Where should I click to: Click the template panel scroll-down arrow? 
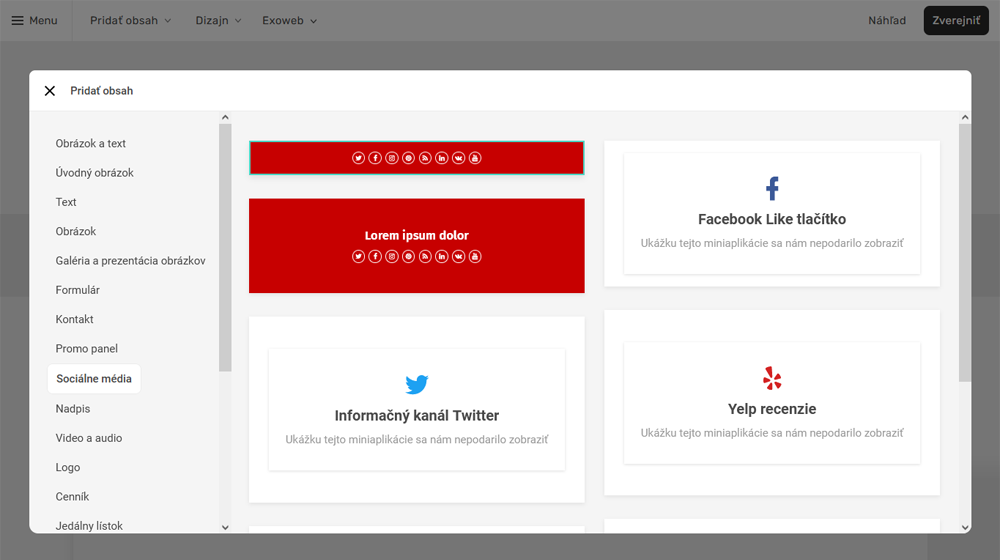point(965,527)
